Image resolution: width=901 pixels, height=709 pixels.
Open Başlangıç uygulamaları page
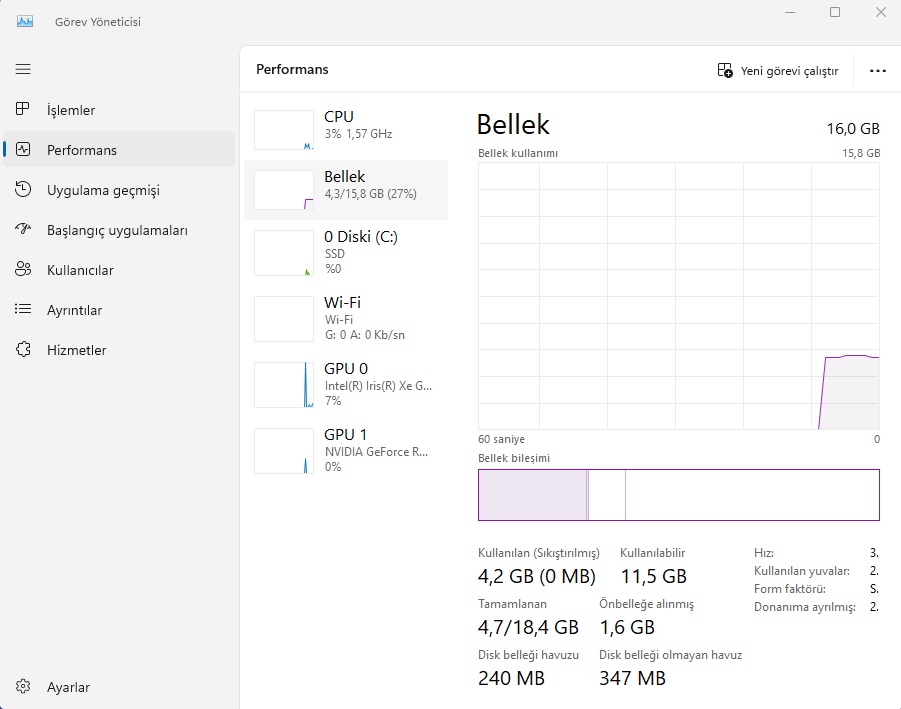point(119,230)
